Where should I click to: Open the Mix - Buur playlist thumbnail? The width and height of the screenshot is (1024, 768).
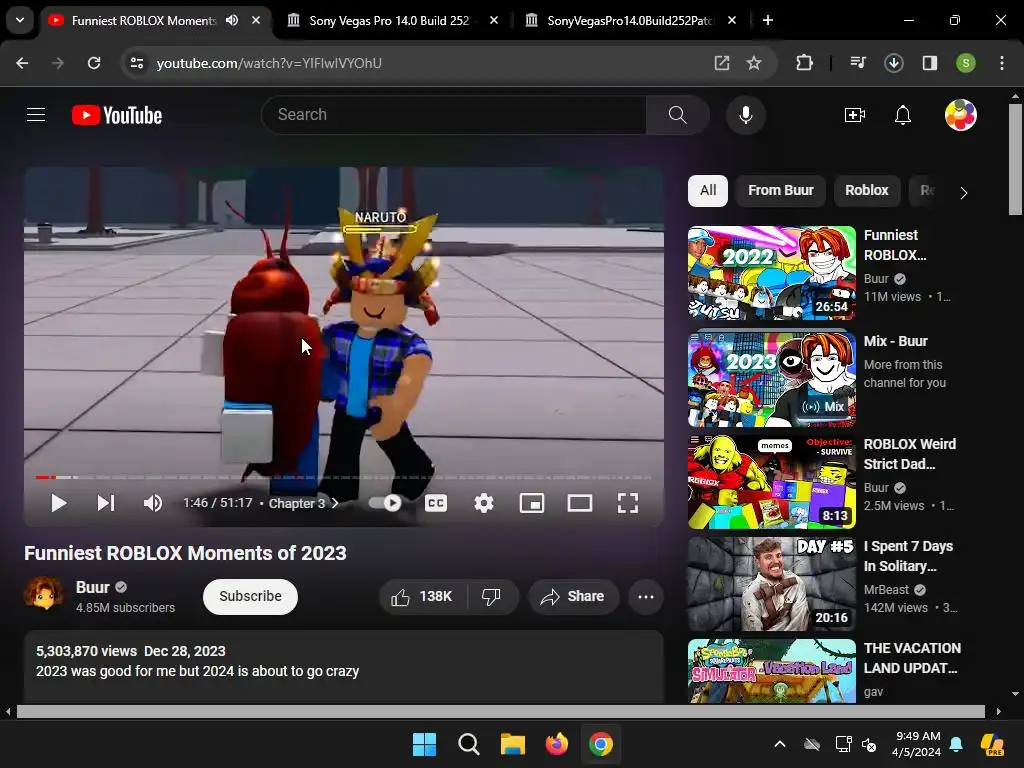[771, 379]
